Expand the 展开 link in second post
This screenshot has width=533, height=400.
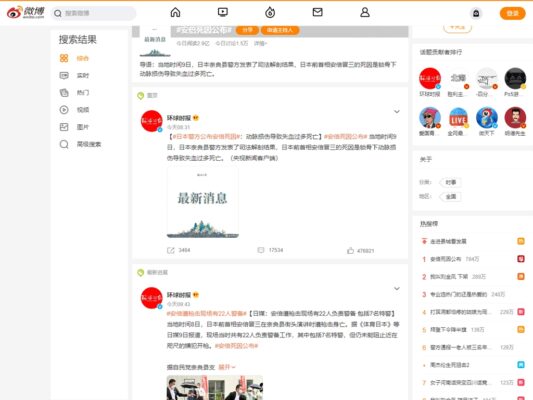point(227,367)
